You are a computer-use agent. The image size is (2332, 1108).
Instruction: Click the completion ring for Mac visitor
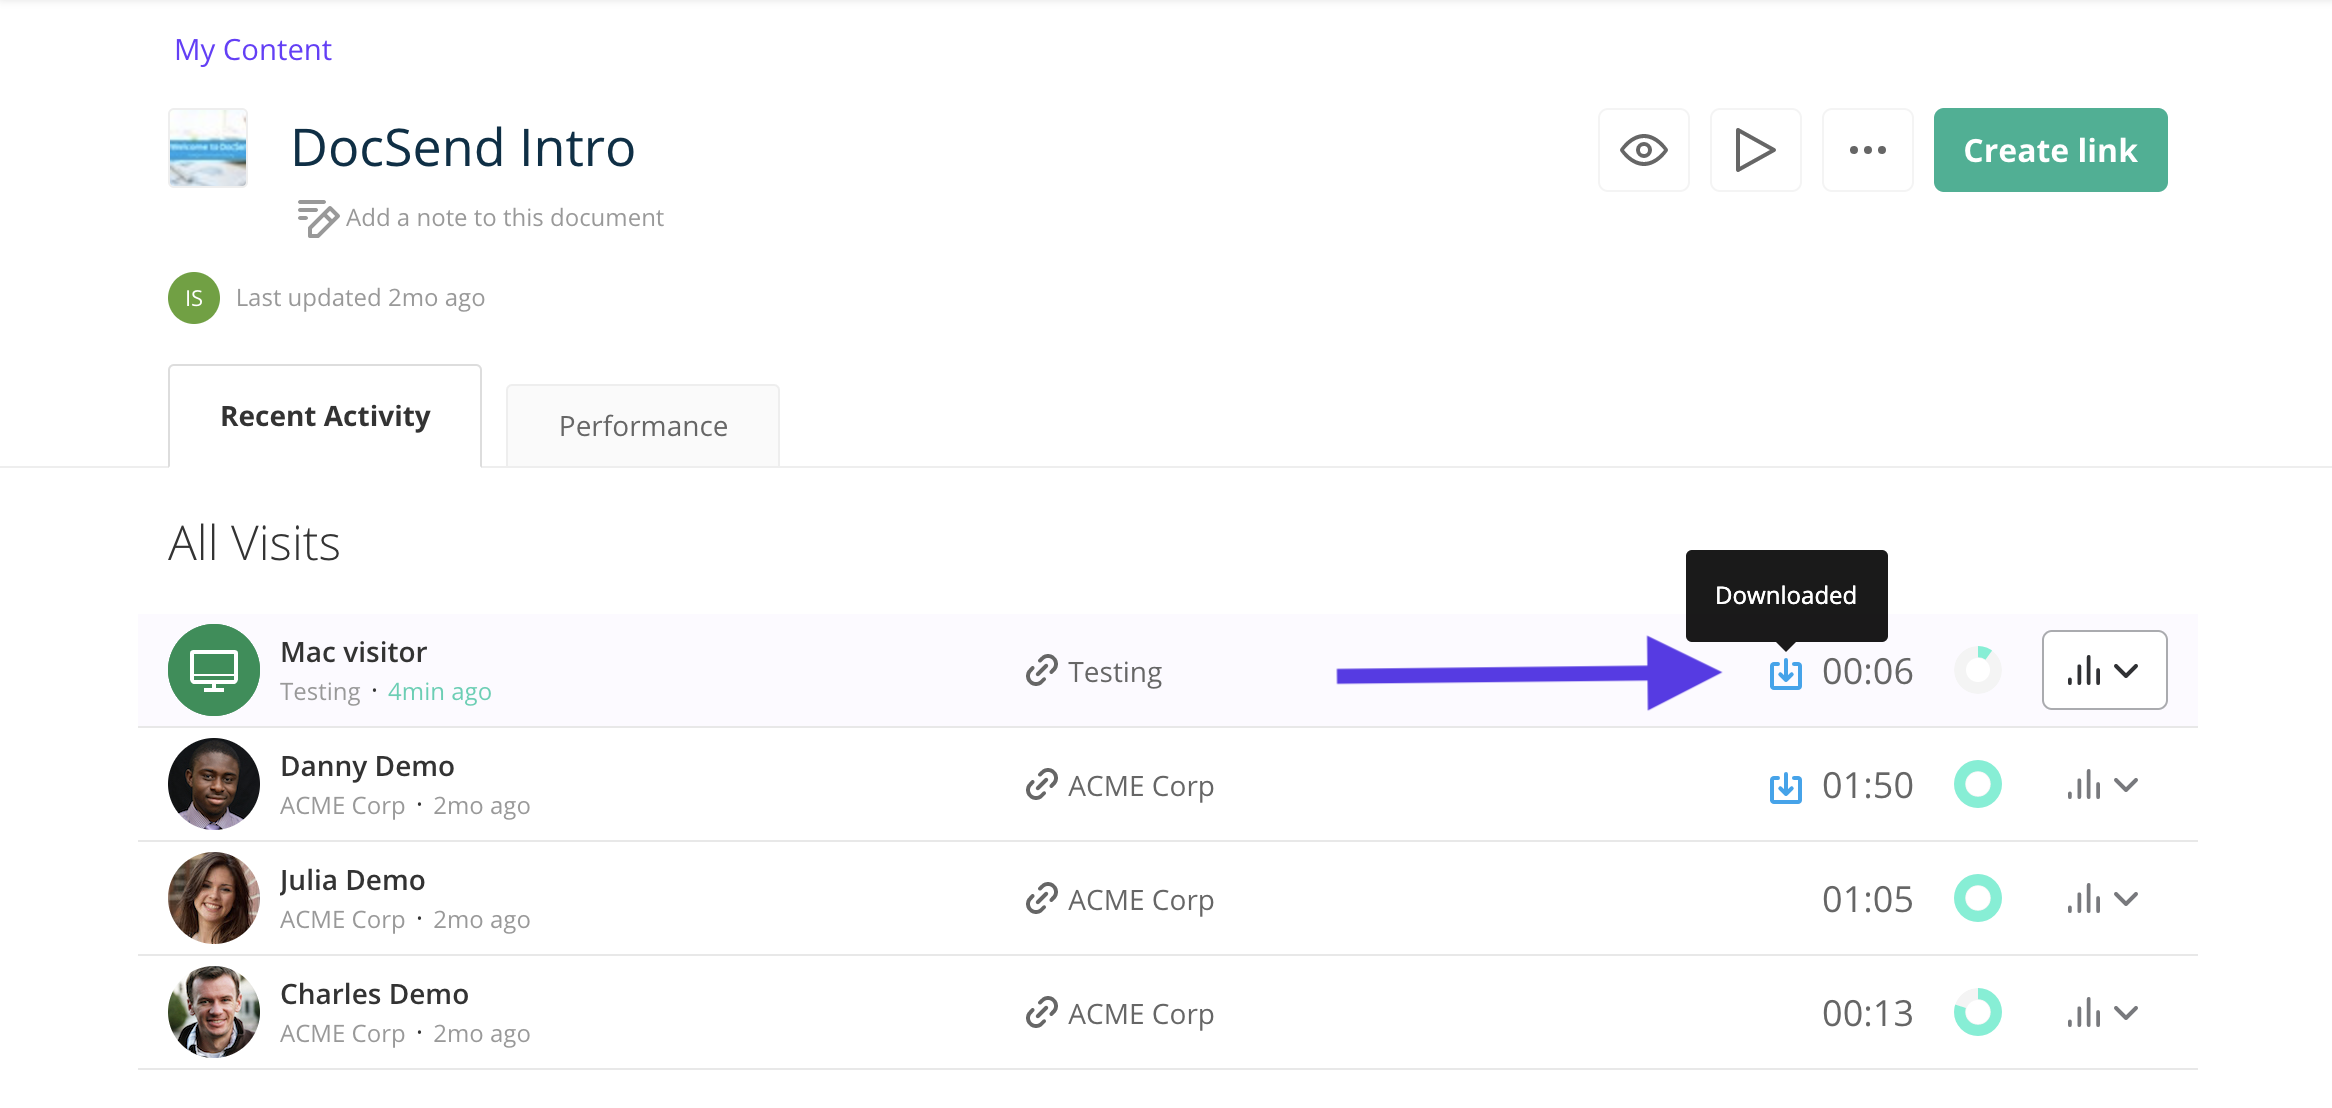[x=1978, y=670]
